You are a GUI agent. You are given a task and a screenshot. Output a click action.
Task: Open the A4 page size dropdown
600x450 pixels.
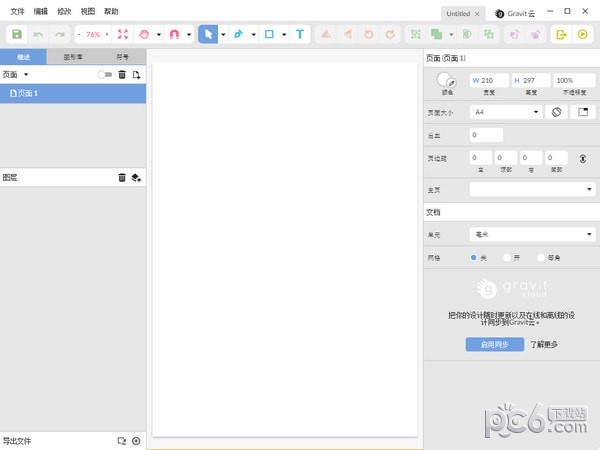[506, 112]
